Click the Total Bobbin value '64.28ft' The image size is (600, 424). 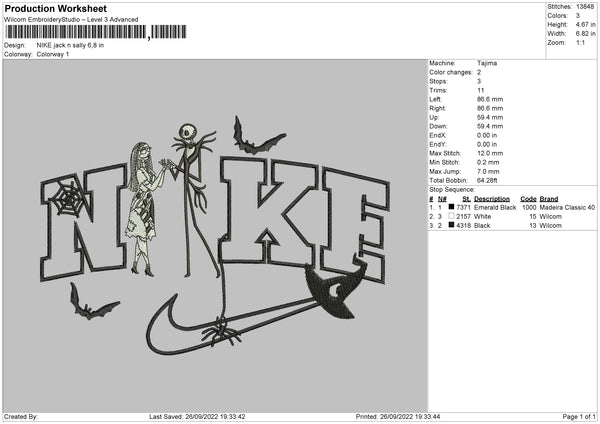tap(487, 180)
